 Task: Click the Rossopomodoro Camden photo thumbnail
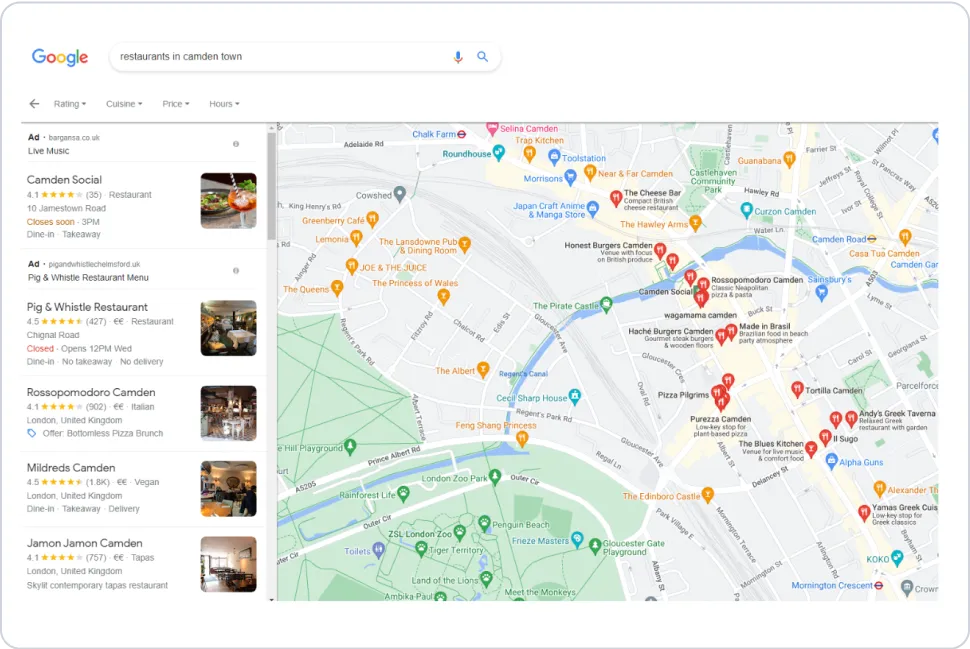(x=228, y=413)
